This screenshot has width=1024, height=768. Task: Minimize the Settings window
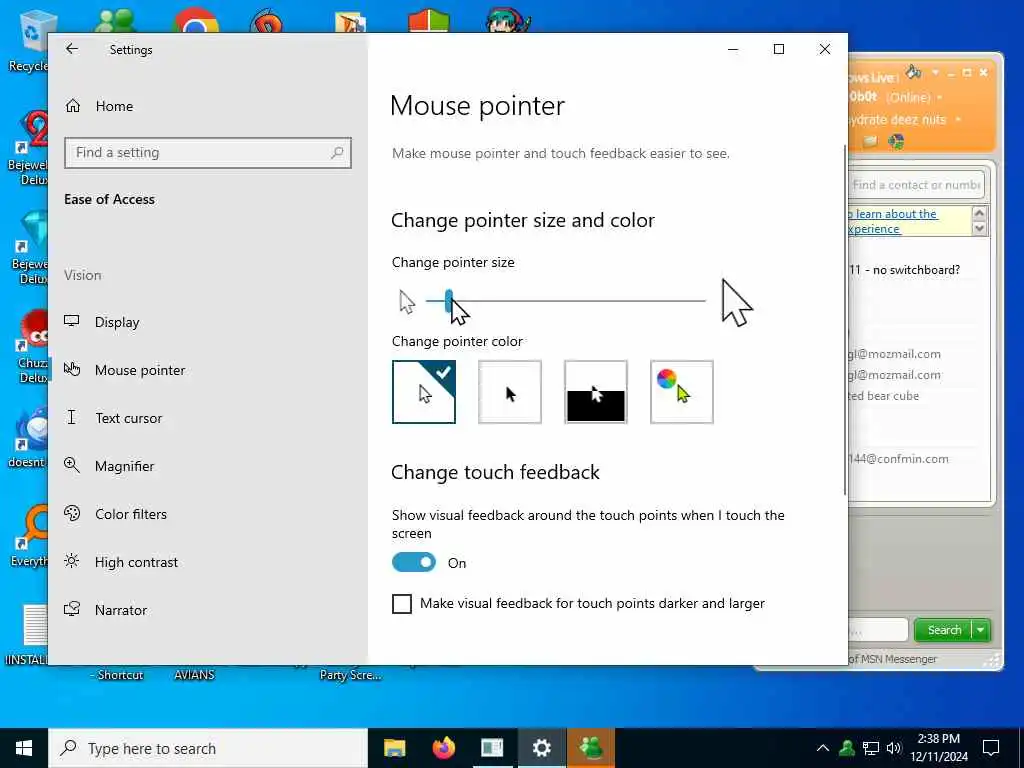click(x=733, y=49)
